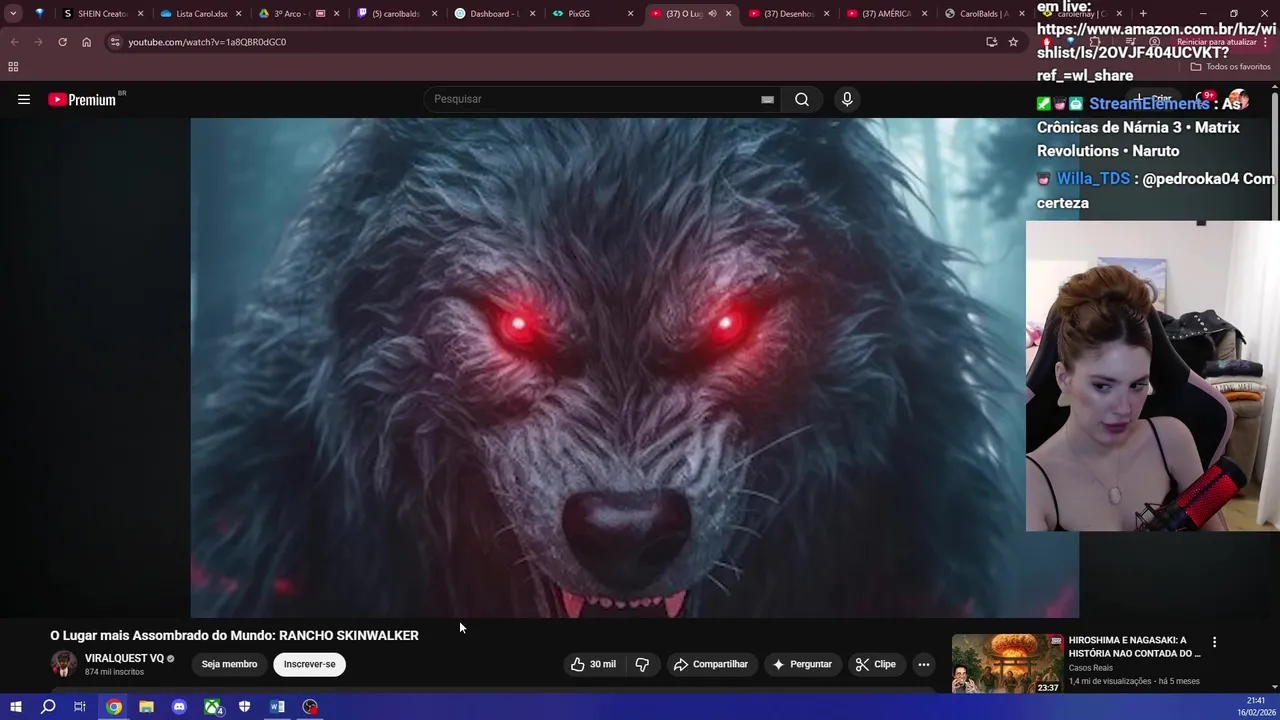Bookmark this page with star icon
The width and height of the screenshot is (1280, 720).
tap(1013, 42)
